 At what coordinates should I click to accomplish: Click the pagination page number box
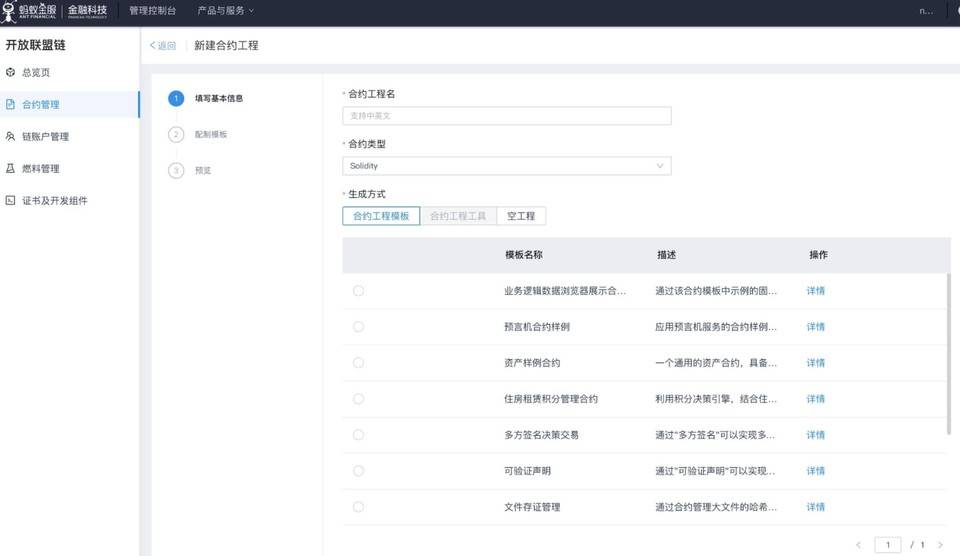(888, 544)
